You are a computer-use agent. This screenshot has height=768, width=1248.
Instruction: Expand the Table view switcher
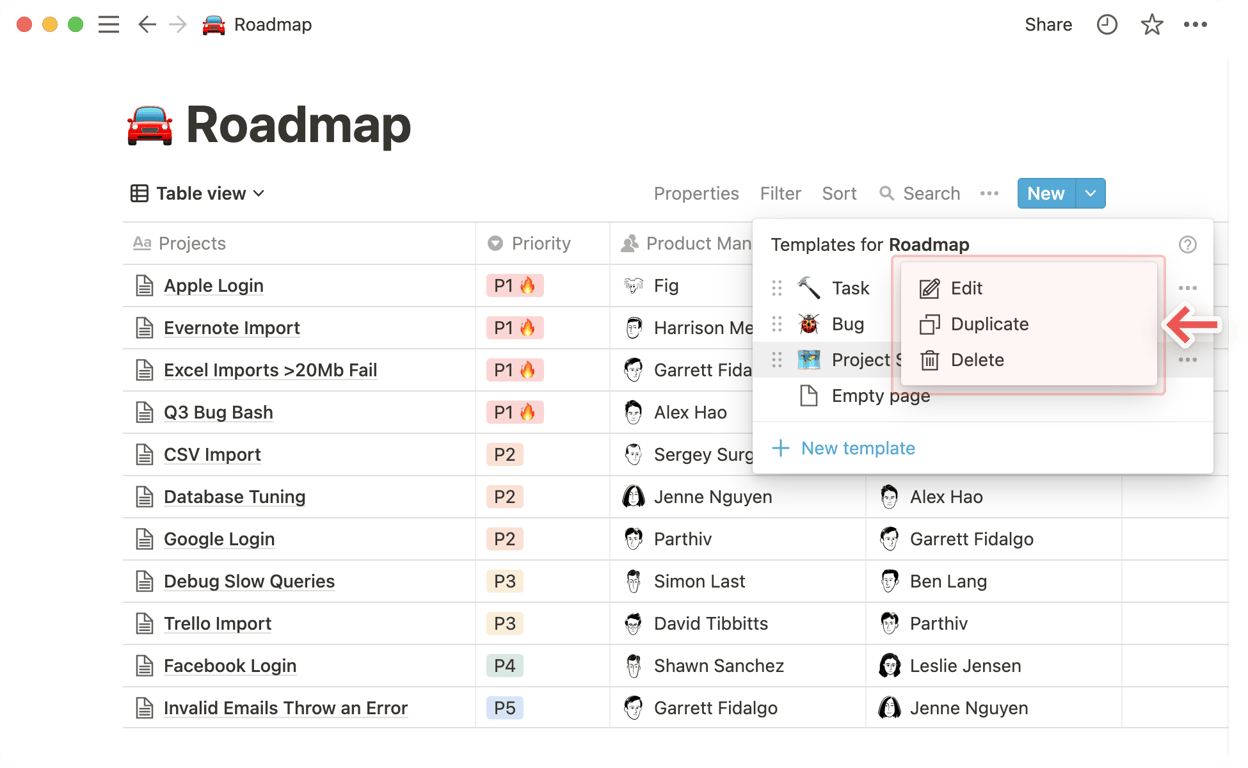198,194
